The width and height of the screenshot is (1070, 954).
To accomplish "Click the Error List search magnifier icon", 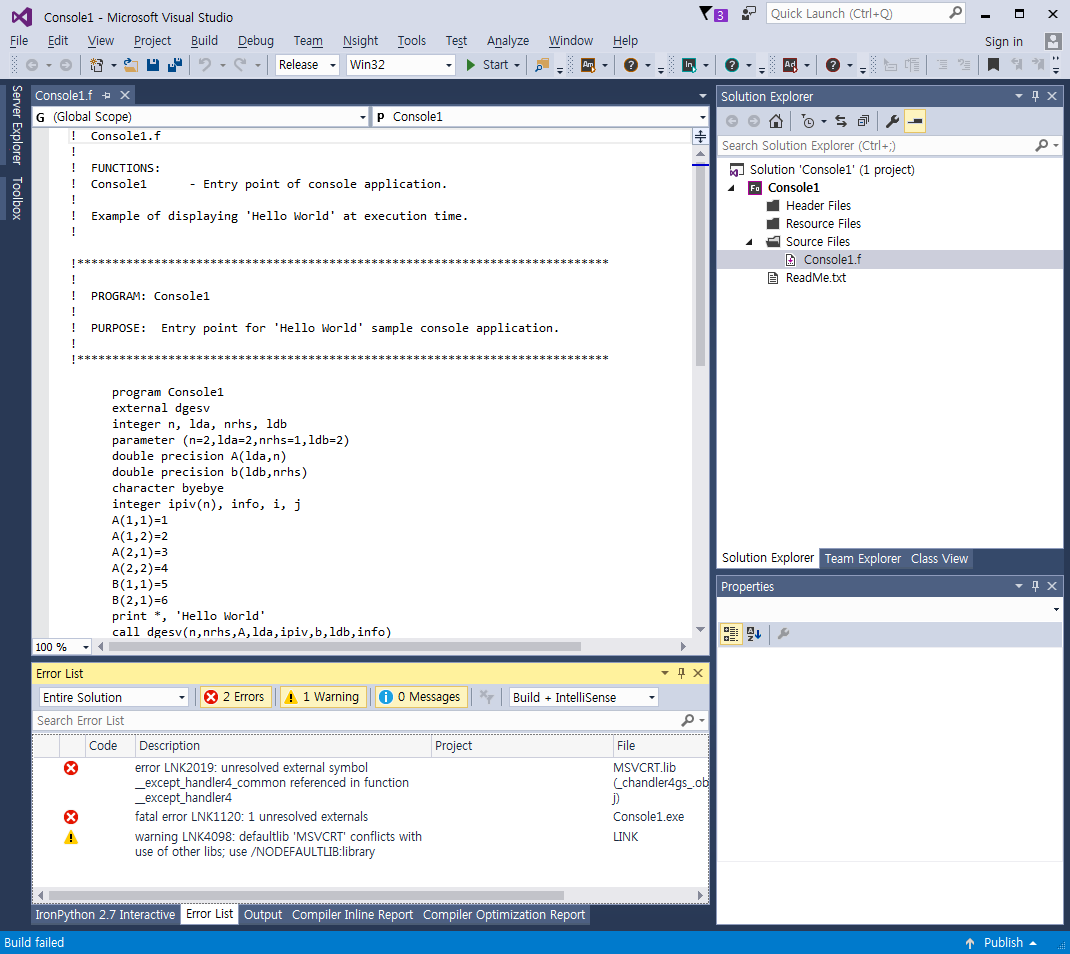I will (x=689, y=720).
